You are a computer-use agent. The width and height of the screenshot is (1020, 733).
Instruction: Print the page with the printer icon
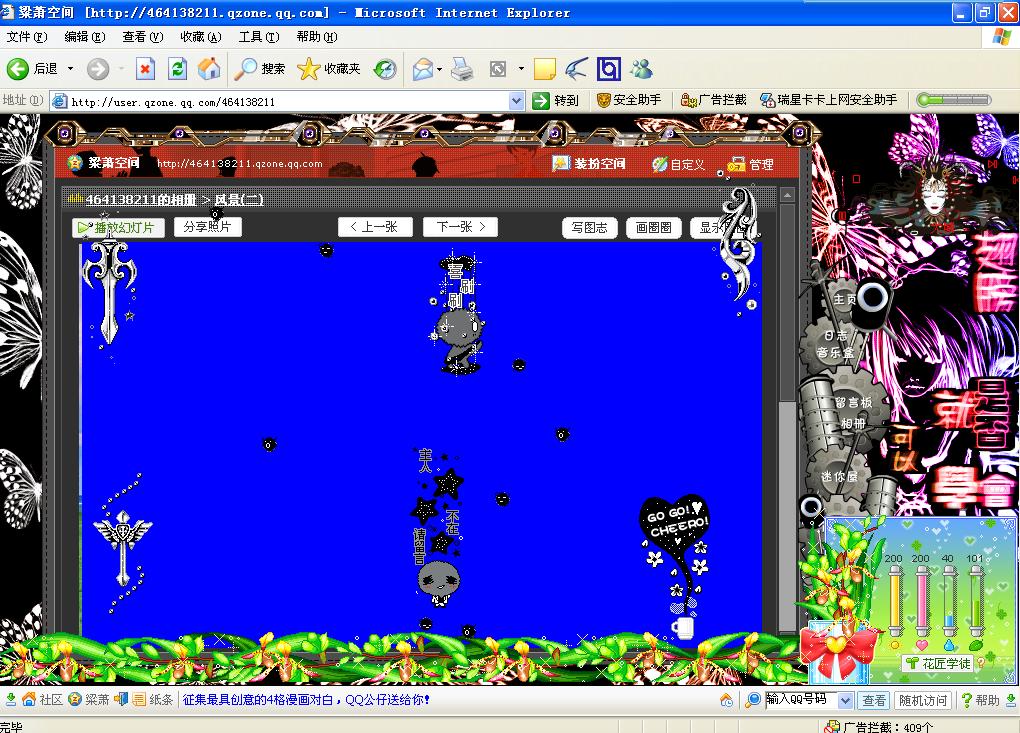(462, 68)
